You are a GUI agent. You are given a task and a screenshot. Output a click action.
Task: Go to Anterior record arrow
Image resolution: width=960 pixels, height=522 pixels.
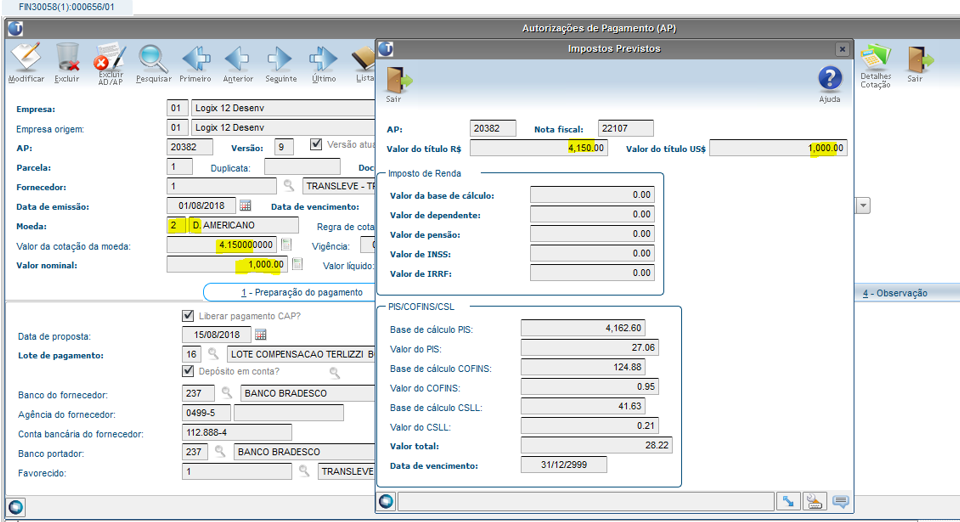pos(238,58)
